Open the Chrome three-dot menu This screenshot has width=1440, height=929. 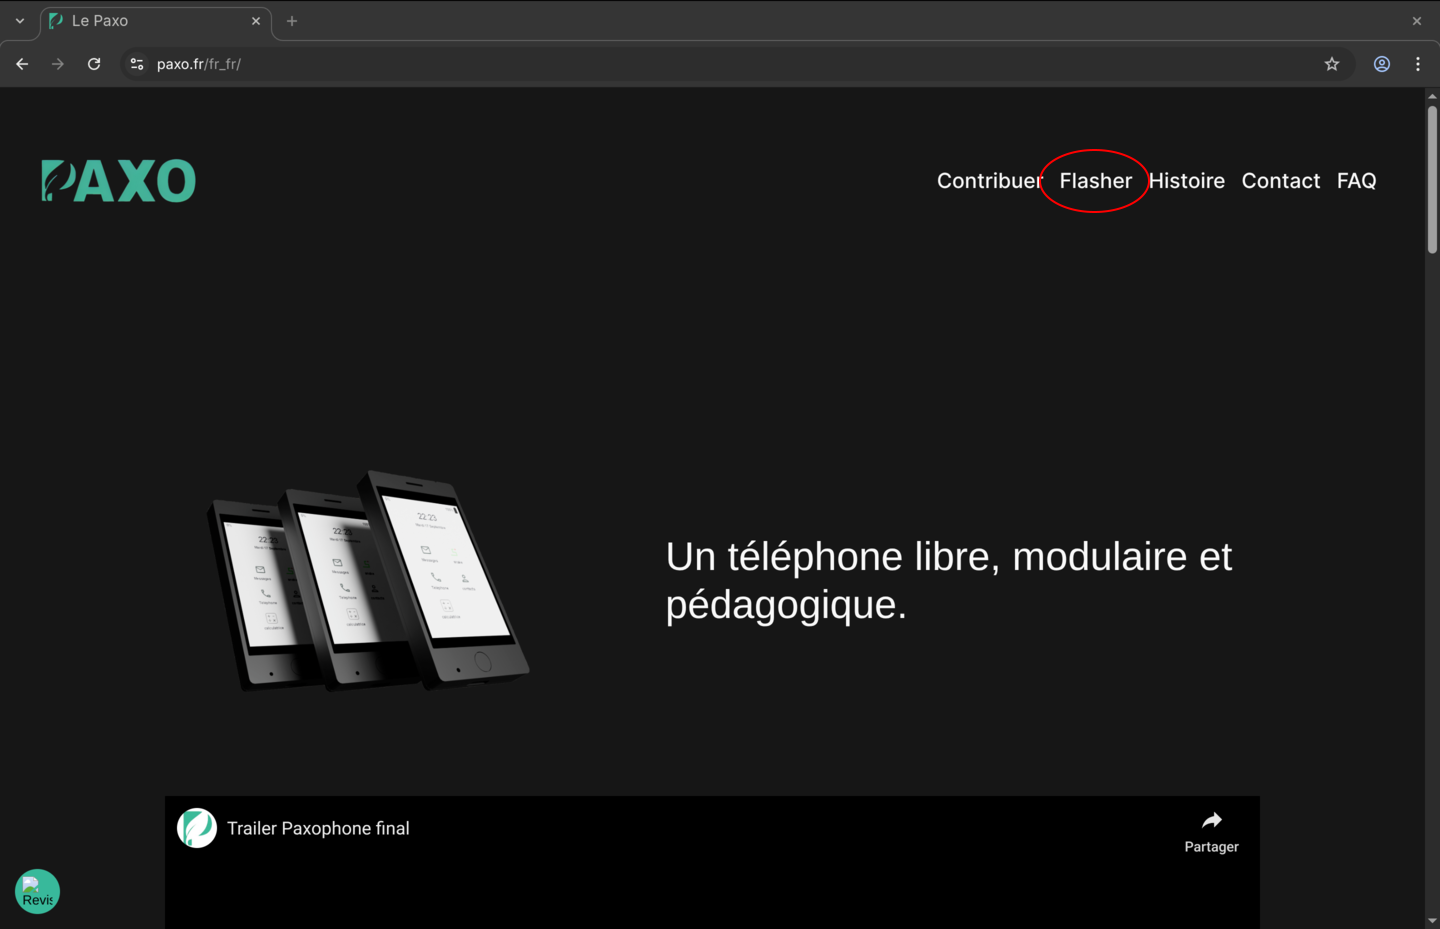pos(1417,63)
